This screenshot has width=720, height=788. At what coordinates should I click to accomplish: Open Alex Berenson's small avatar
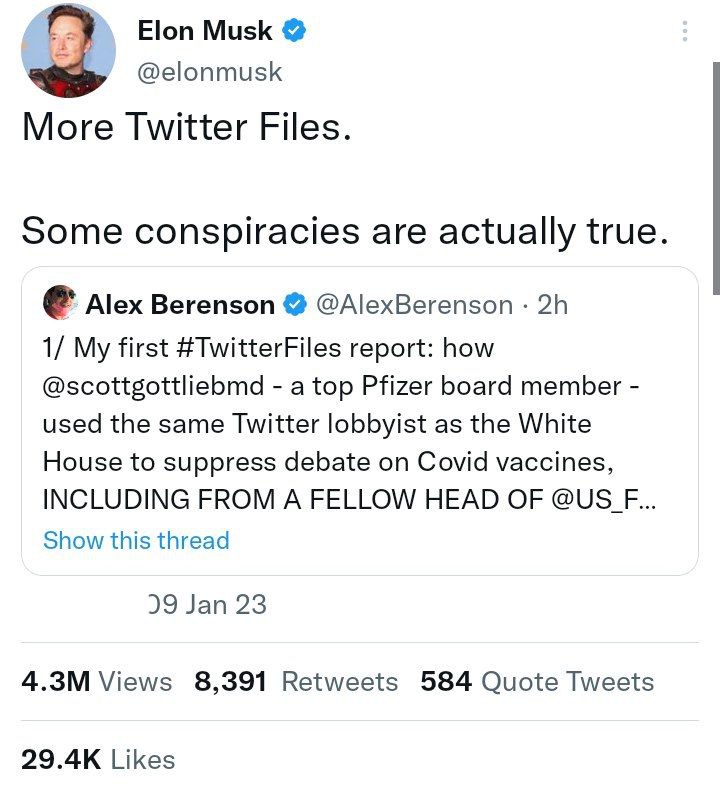60,302
